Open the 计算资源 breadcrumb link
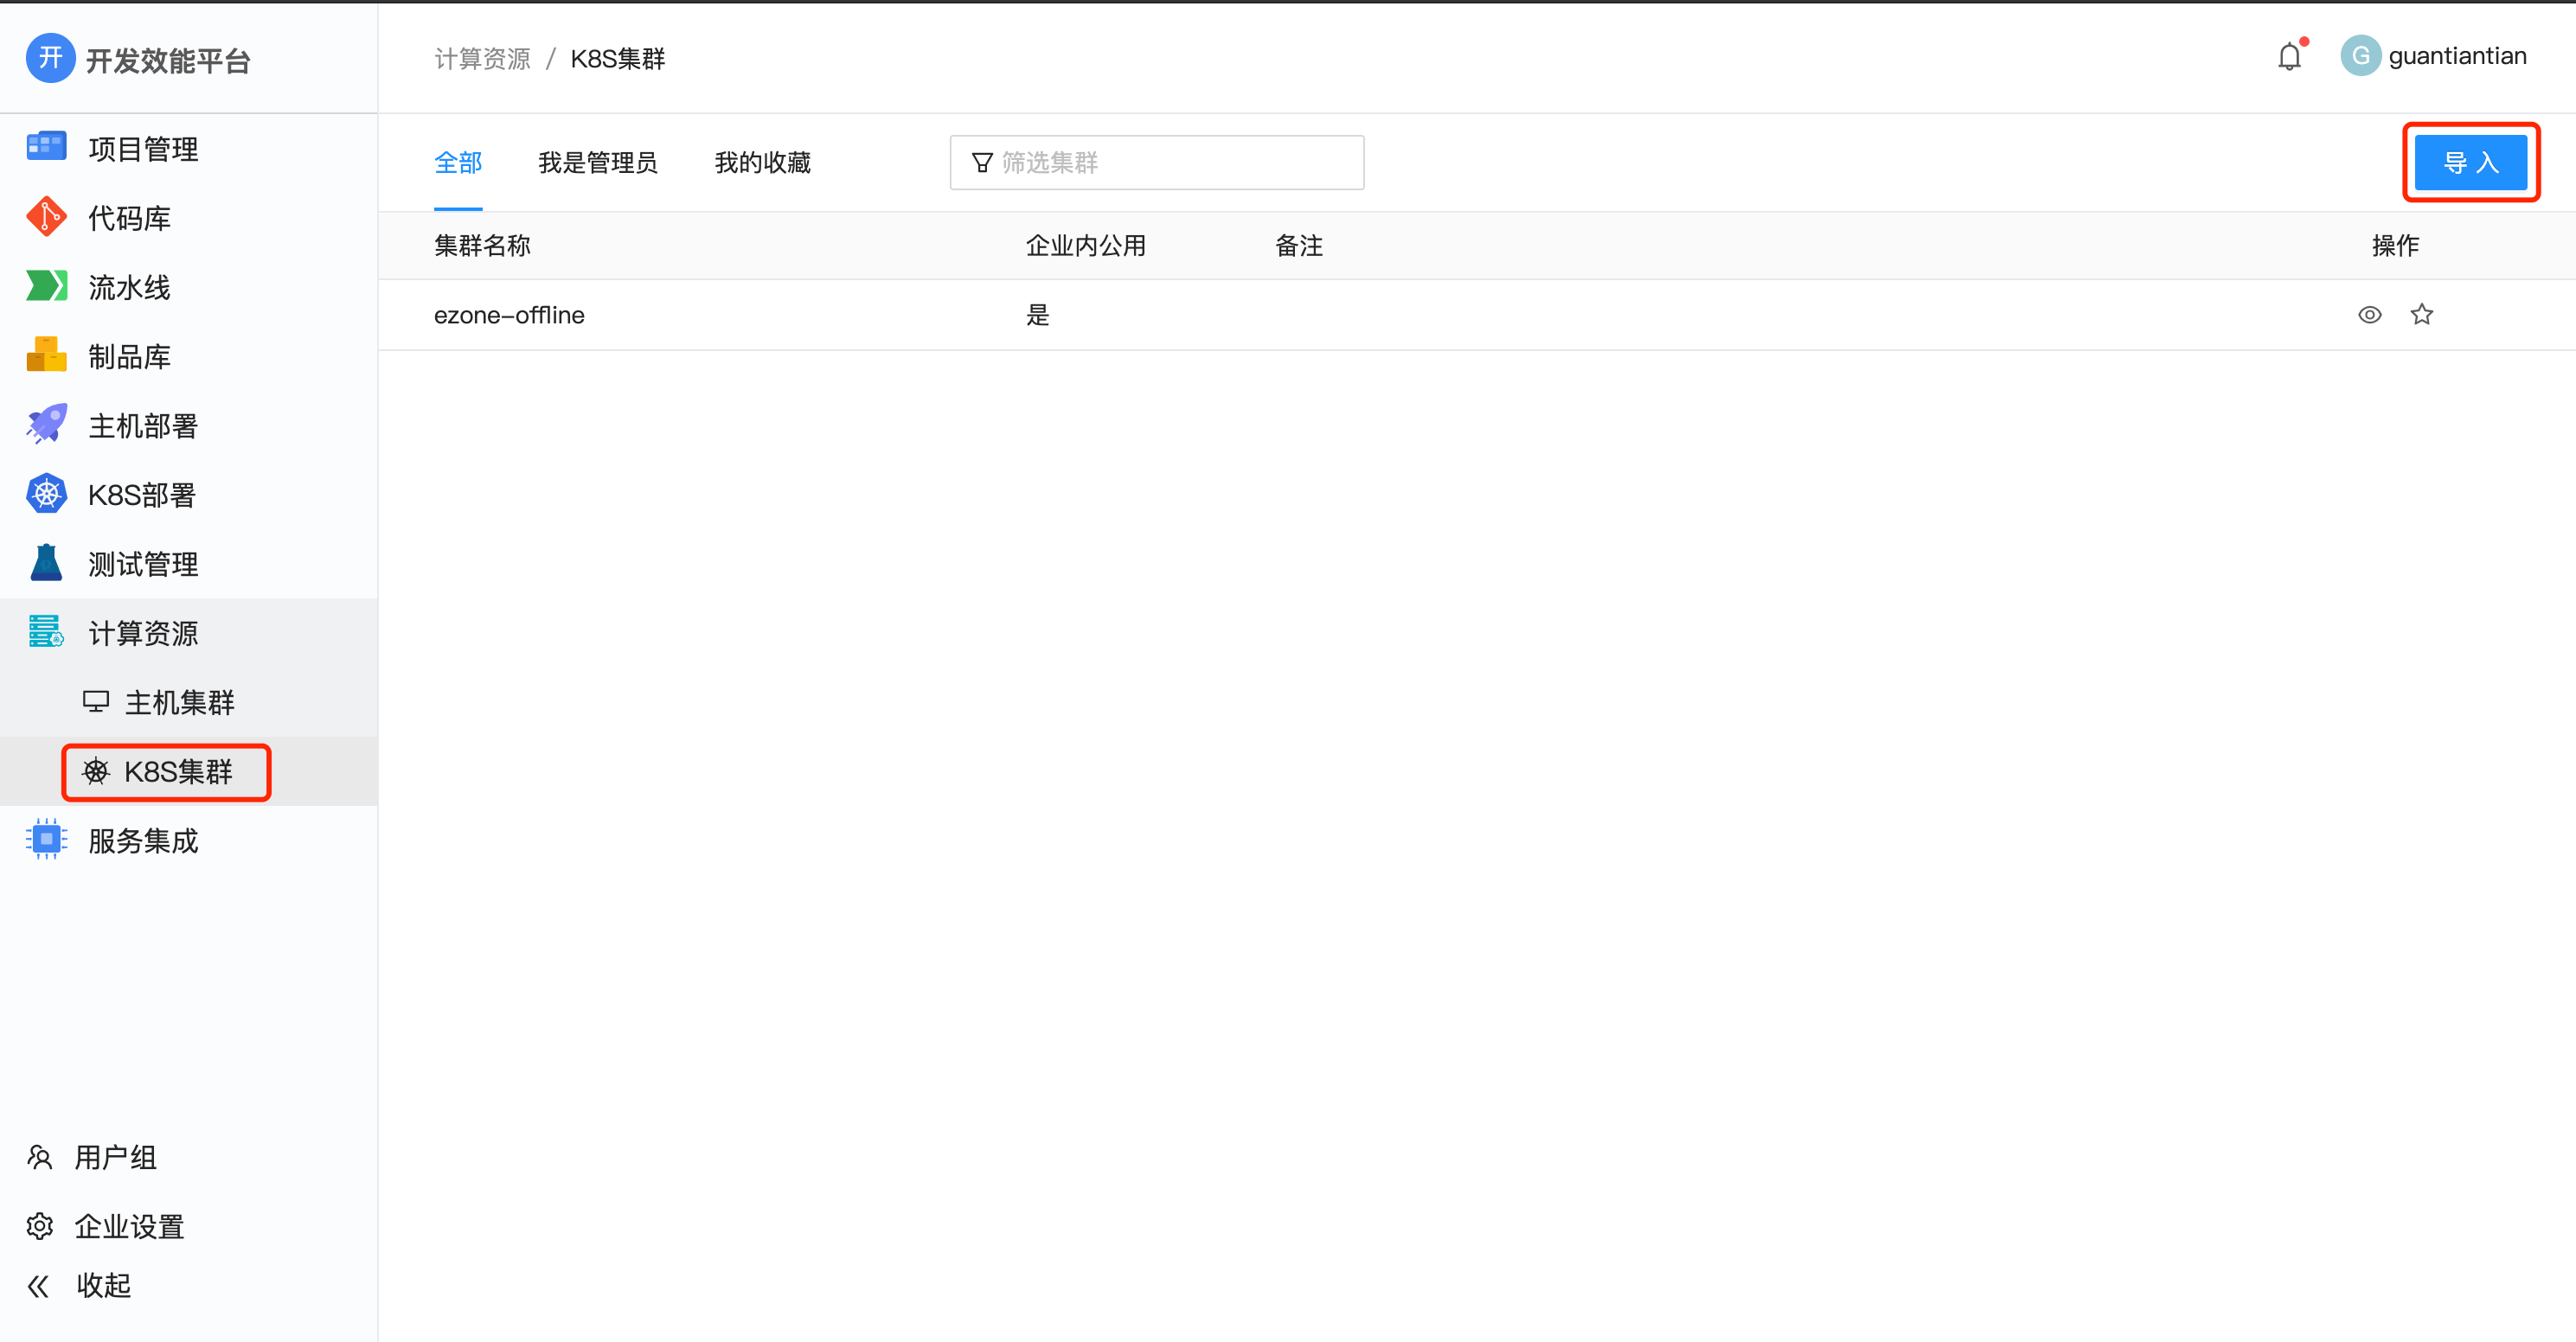This screenshot has height=1342, width=2576. point(483,57)
